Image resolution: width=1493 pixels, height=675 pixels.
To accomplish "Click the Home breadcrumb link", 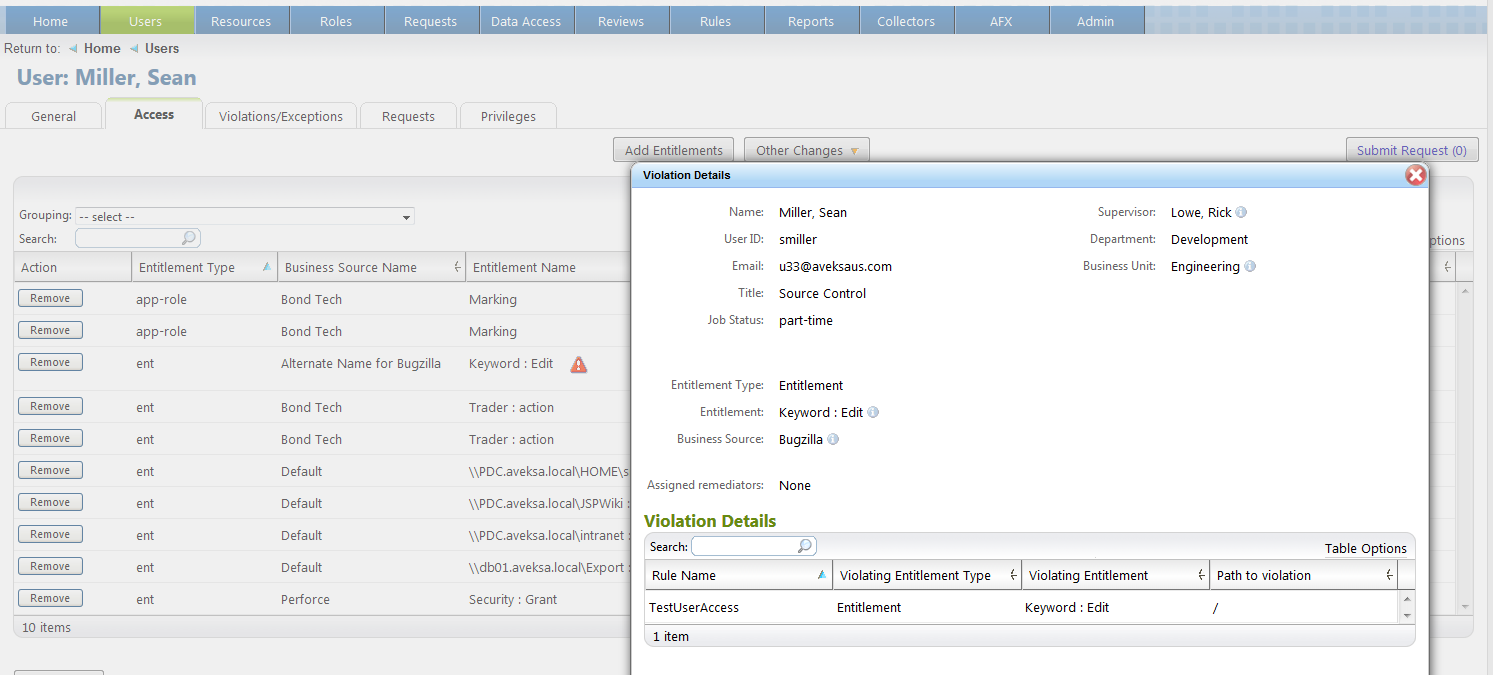I will 102,48.
